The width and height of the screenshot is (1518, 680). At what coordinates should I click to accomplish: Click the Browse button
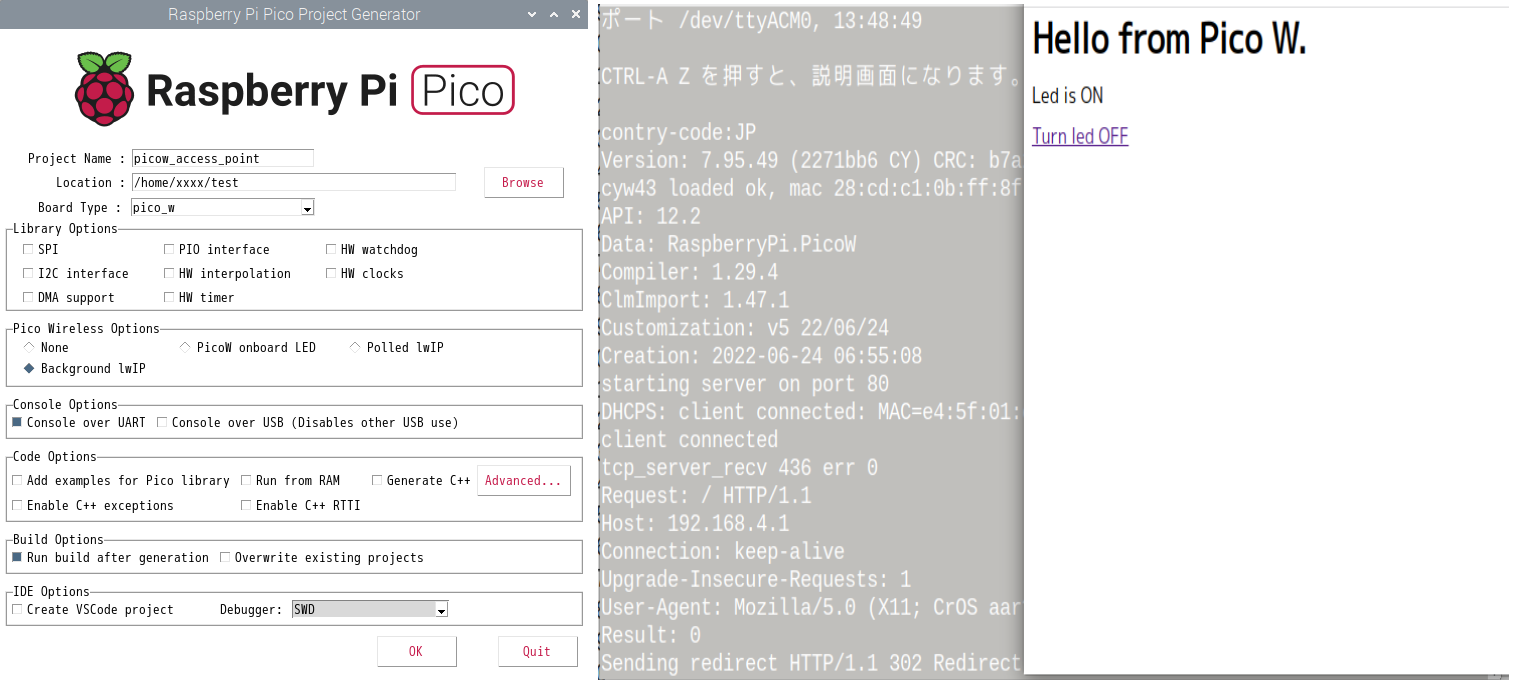tap(523, 182)
